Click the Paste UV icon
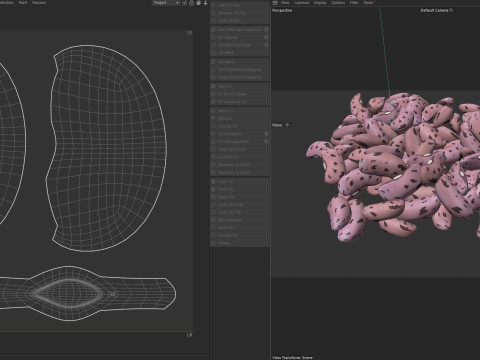This screenshot has height=360, width=480. coord(213,189)
